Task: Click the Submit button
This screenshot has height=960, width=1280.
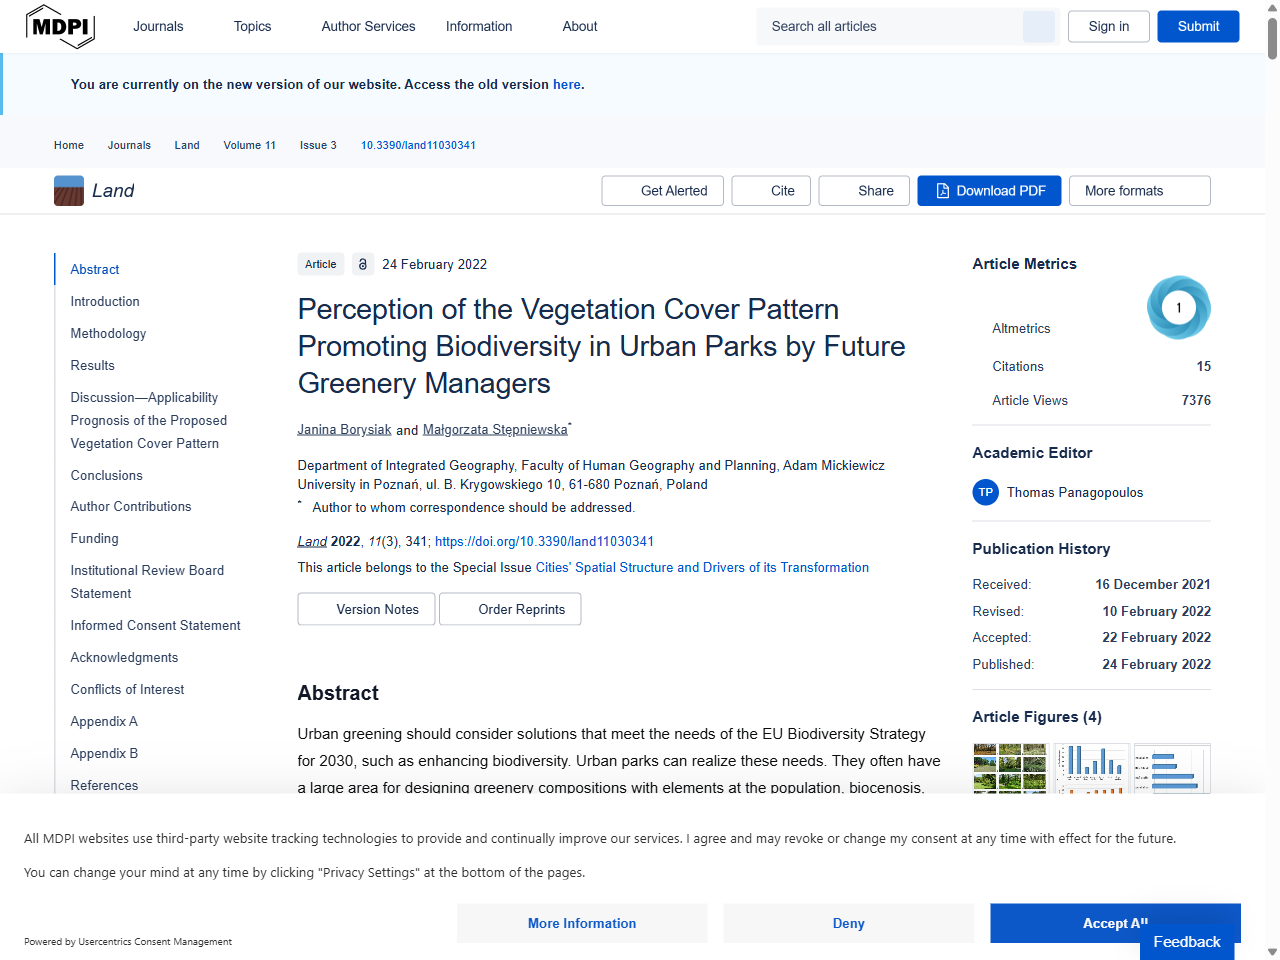Action: pyautogui.click(x=1198, y=27)
